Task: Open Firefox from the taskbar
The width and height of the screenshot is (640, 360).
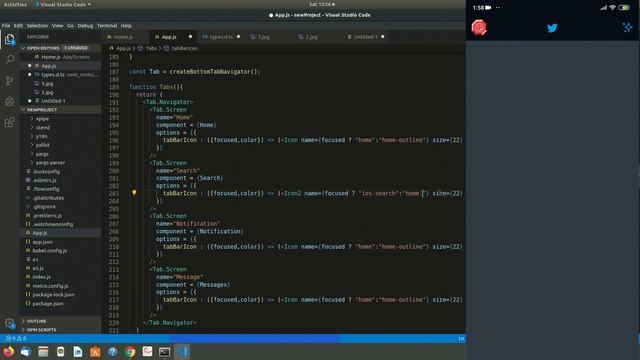Action: click(9, 351)
